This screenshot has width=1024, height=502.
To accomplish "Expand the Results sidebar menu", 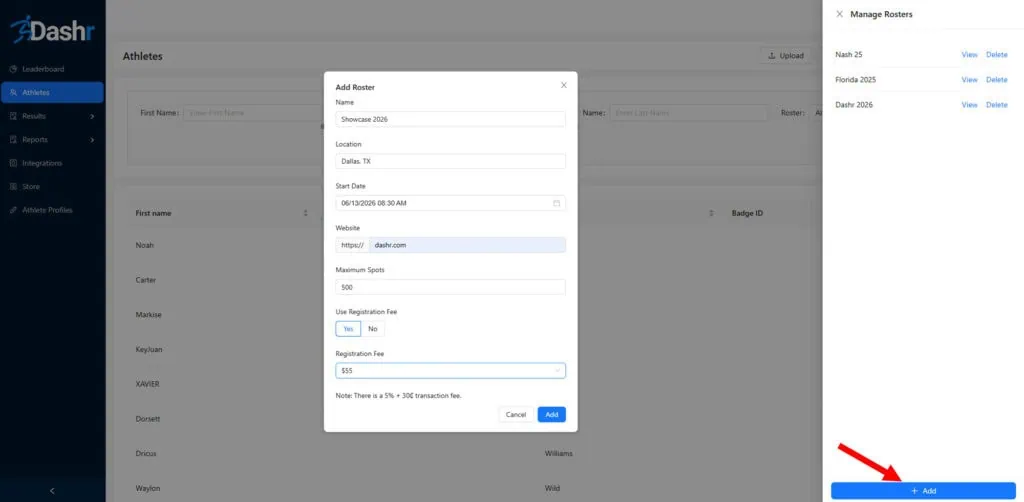I will point(92,116).
